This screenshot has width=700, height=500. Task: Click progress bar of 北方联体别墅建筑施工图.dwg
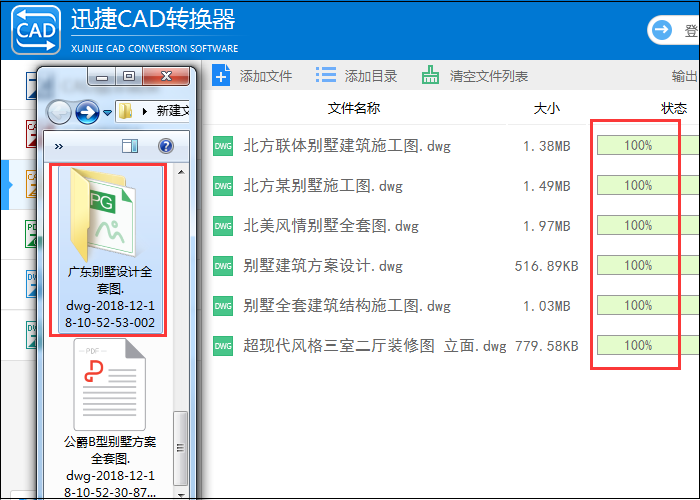[x=648, y=146]
